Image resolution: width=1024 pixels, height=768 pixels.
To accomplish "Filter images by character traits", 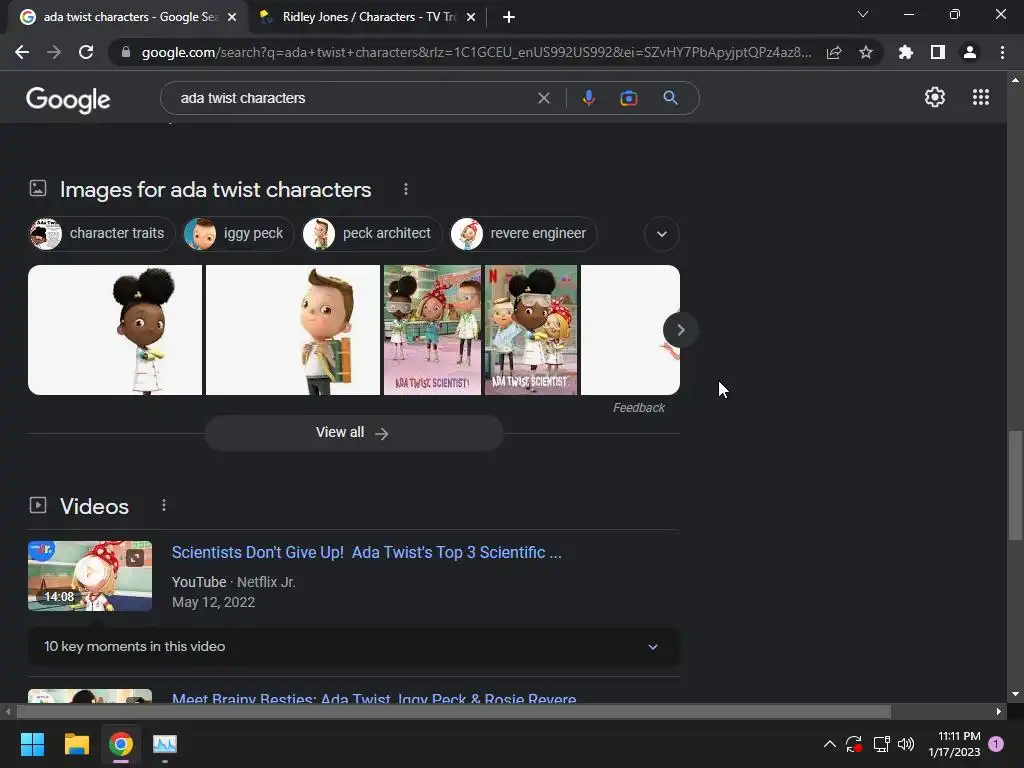I will point(102,234).
